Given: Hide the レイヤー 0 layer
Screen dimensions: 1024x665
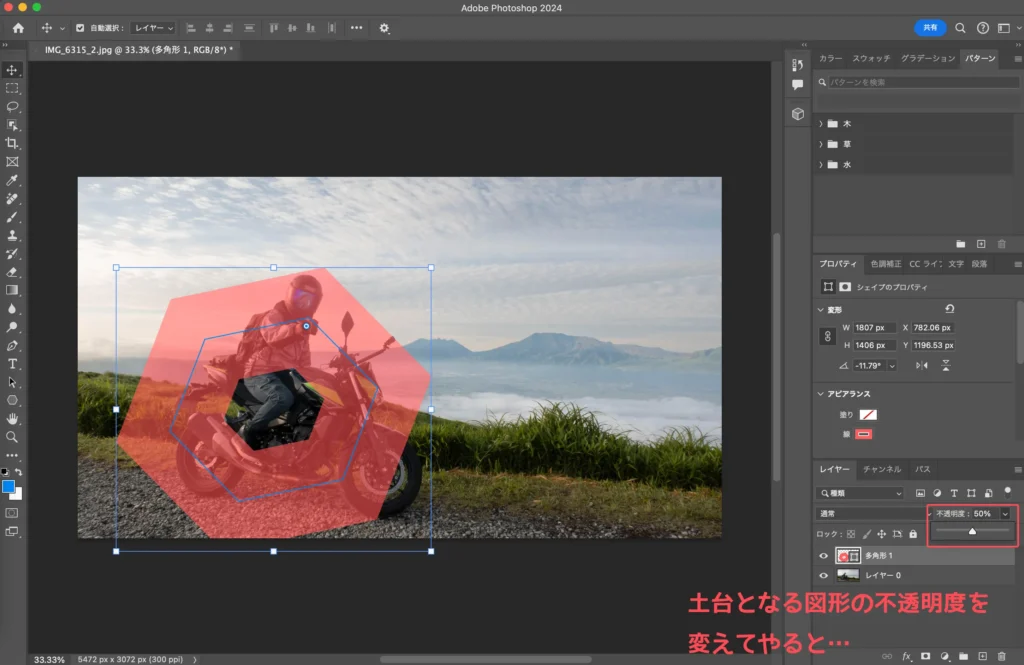Looking at the screenshot, I should (824, 575).
